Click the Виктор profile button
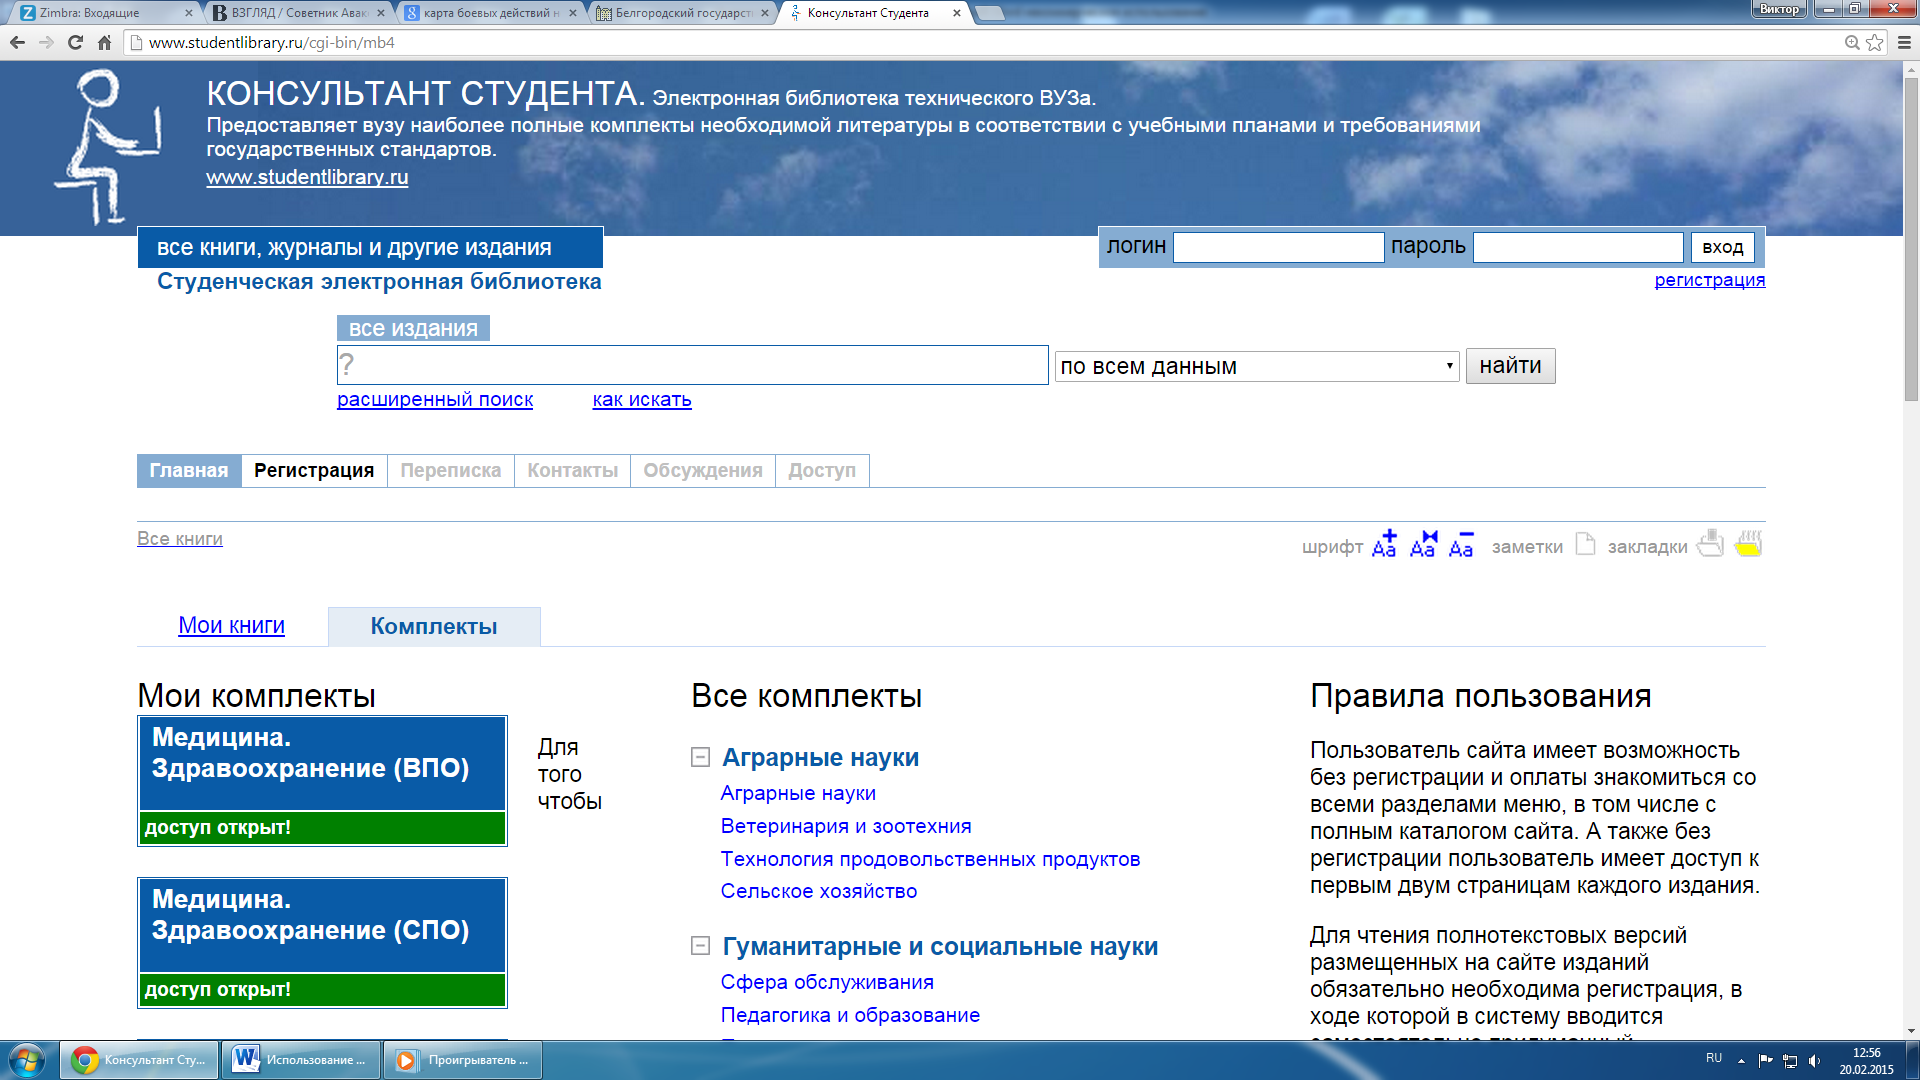The width and height of the screenshot is (1920, 1080). [1779, 9]
